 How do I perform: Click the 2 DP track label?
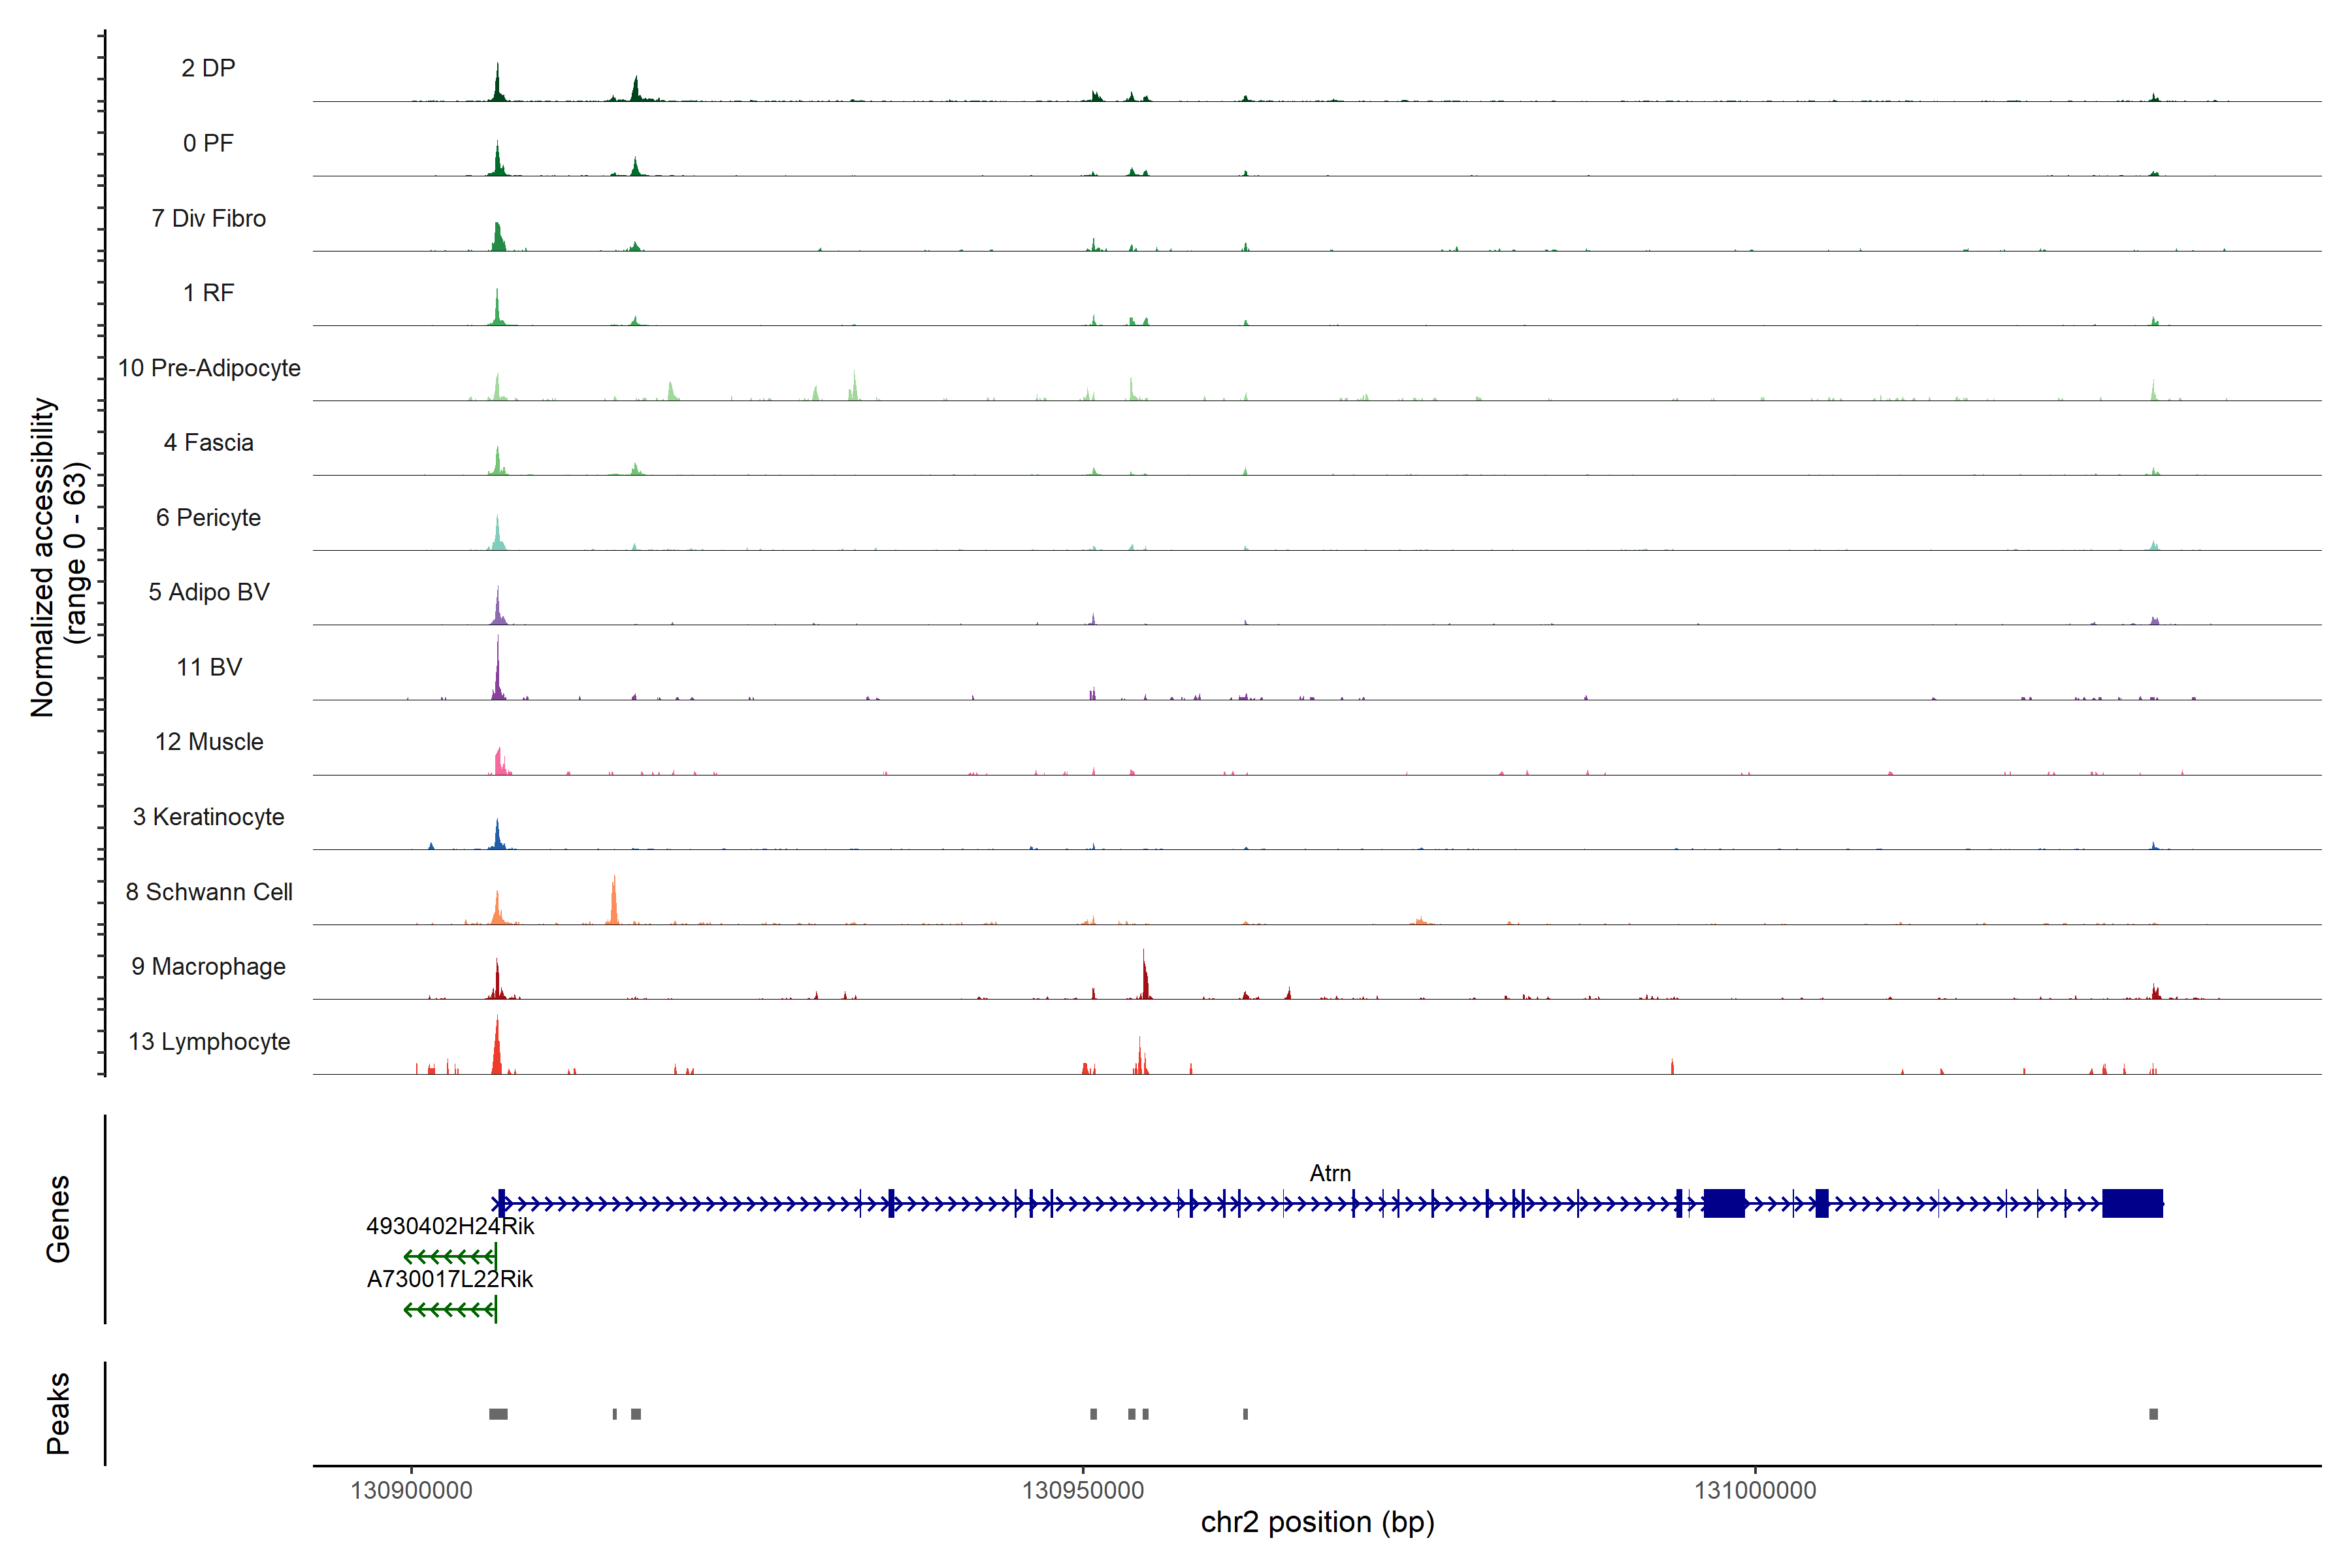[208, 68]
